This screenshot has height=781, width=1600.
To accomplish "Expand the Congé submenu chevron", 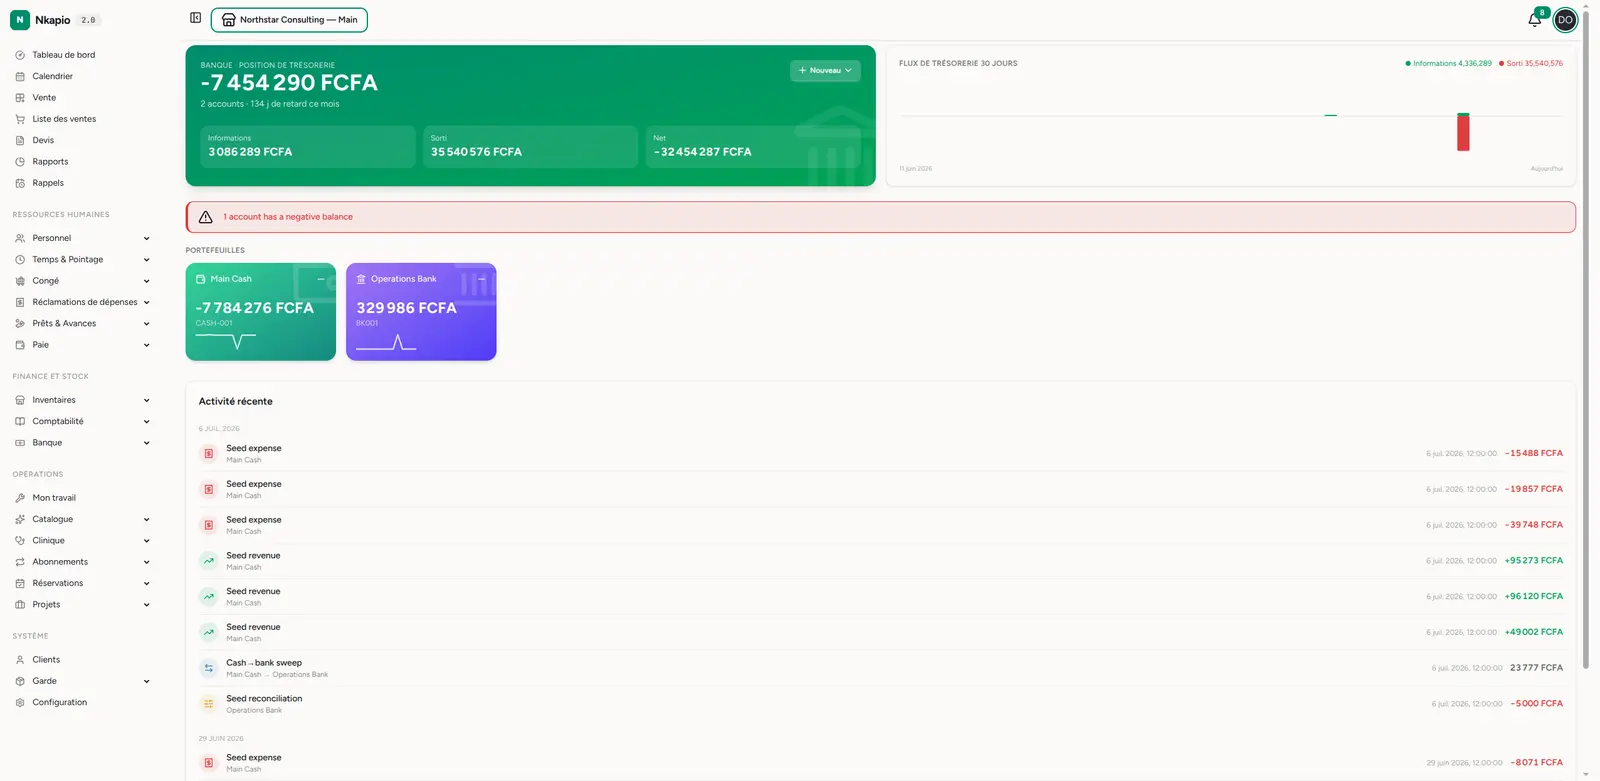I will (x=147, y=281).
